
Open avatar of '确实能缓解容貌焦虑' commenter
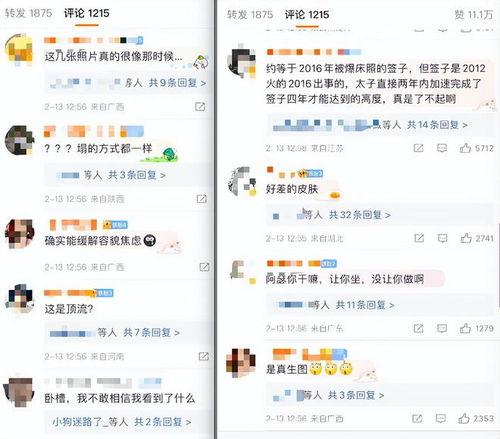[20, 234]
